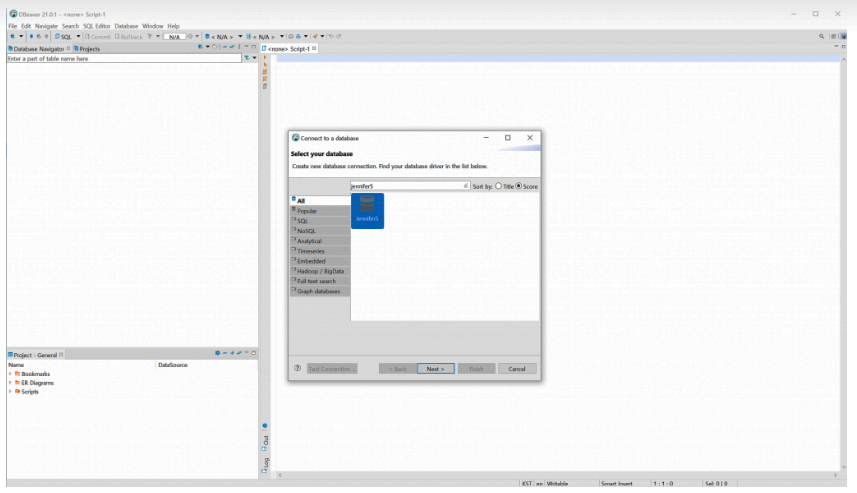
Task: Open the Search menu
Action: [71, 26]
